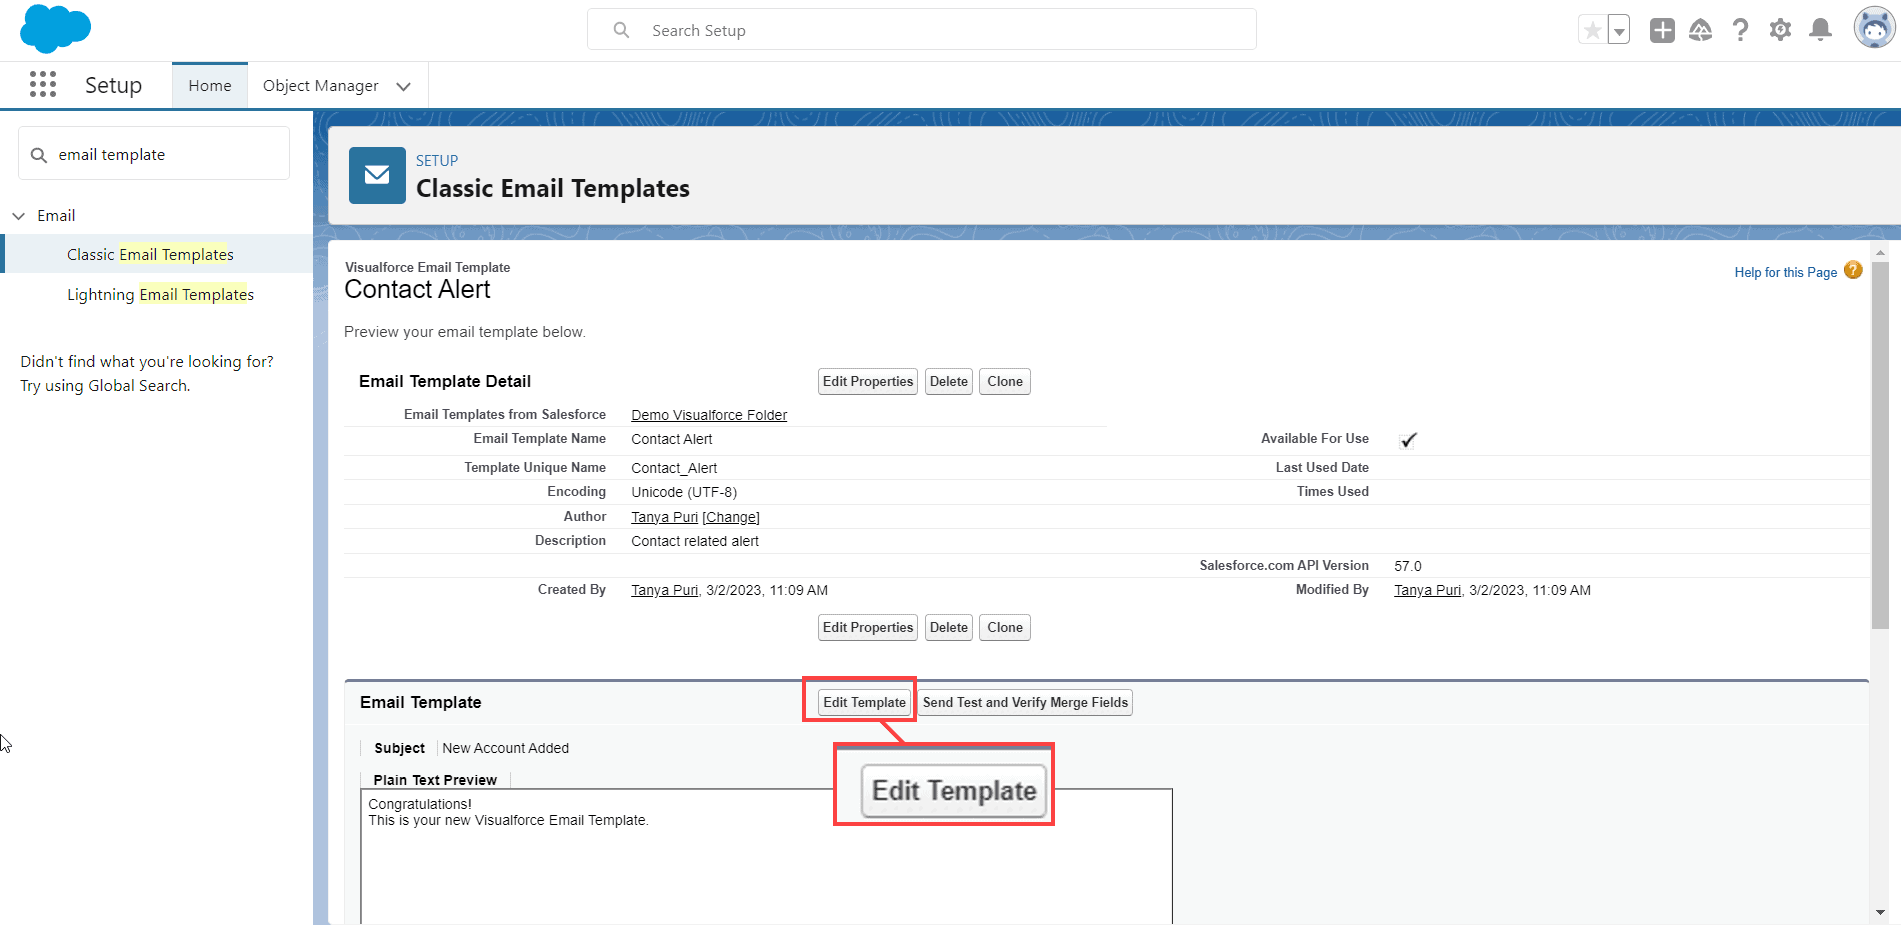Open the Salesforce Help question mark
Image resolution: width=1901 pixels, height=925 pixels.
tap(1741, 30)
